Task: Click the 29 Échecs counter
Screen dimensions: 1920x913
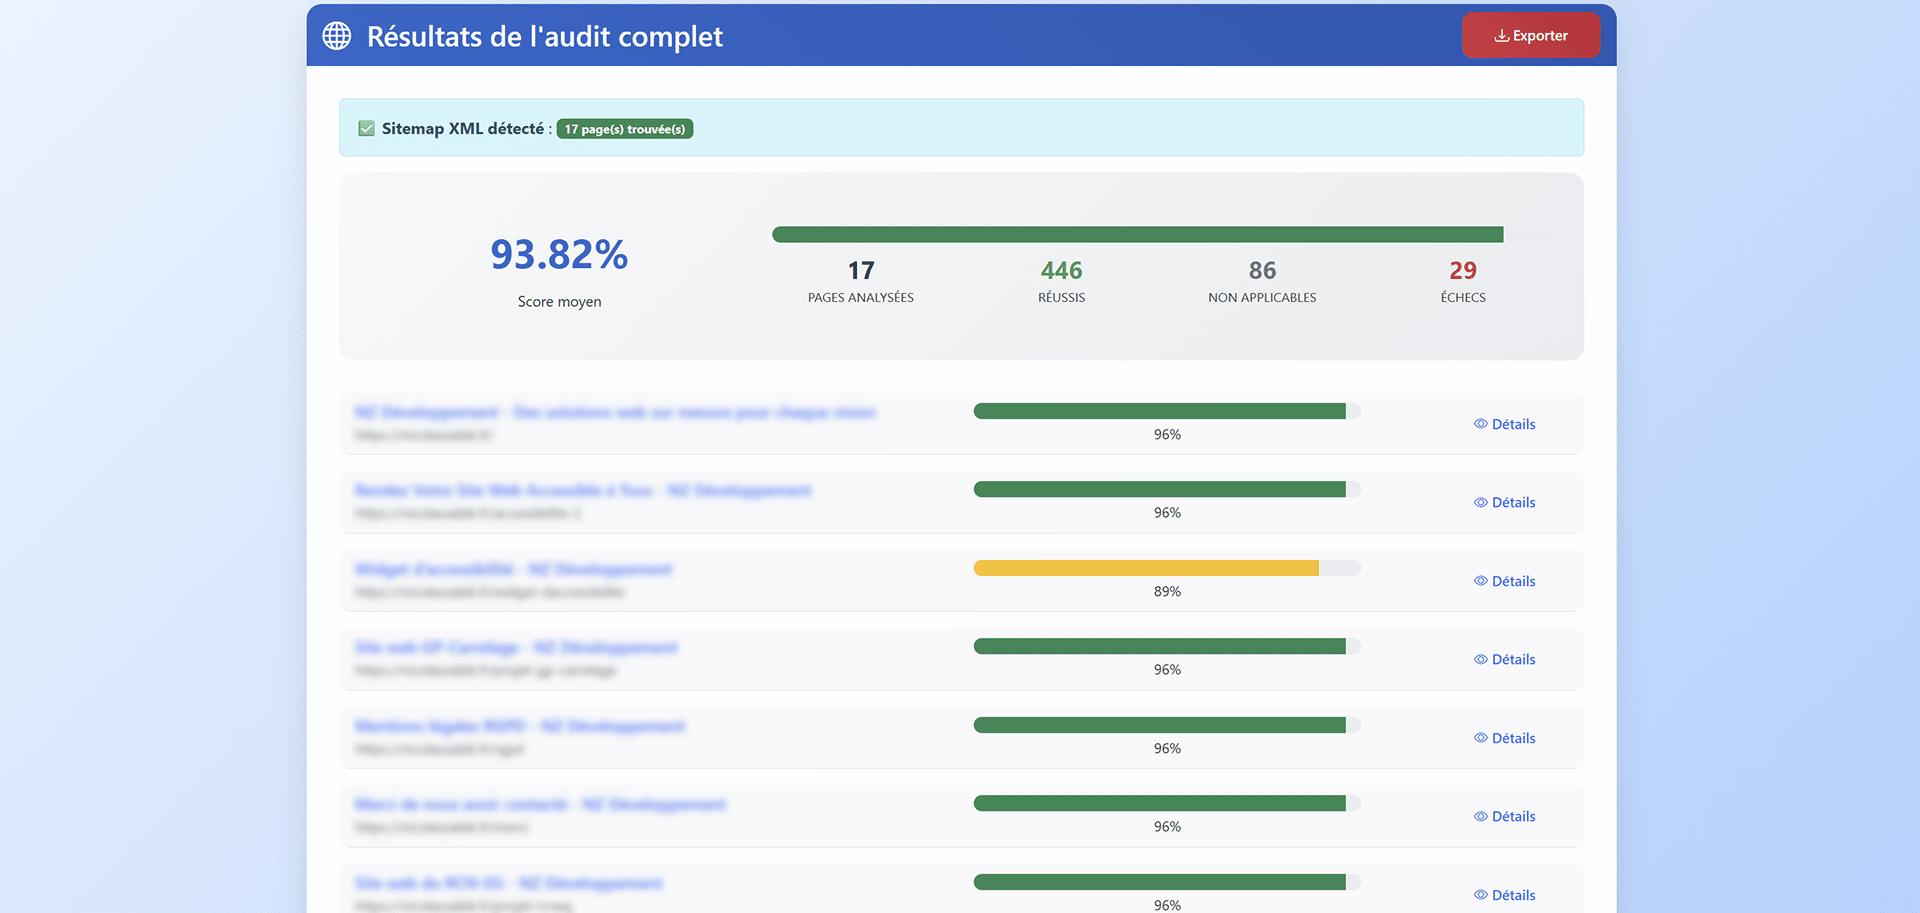Action: click(x=1462, y=271)
